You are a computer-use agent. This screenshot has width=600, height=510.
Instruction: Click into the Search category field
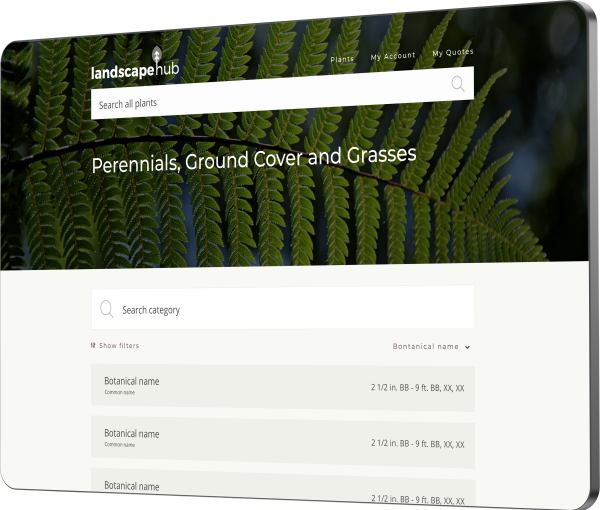tap(290, 310)
